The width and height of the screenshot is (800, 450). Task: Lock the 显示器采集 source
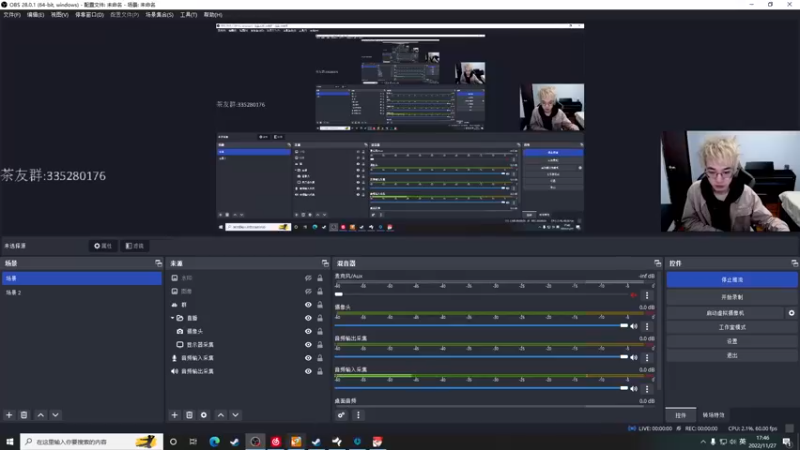click(x=320, y=344)
